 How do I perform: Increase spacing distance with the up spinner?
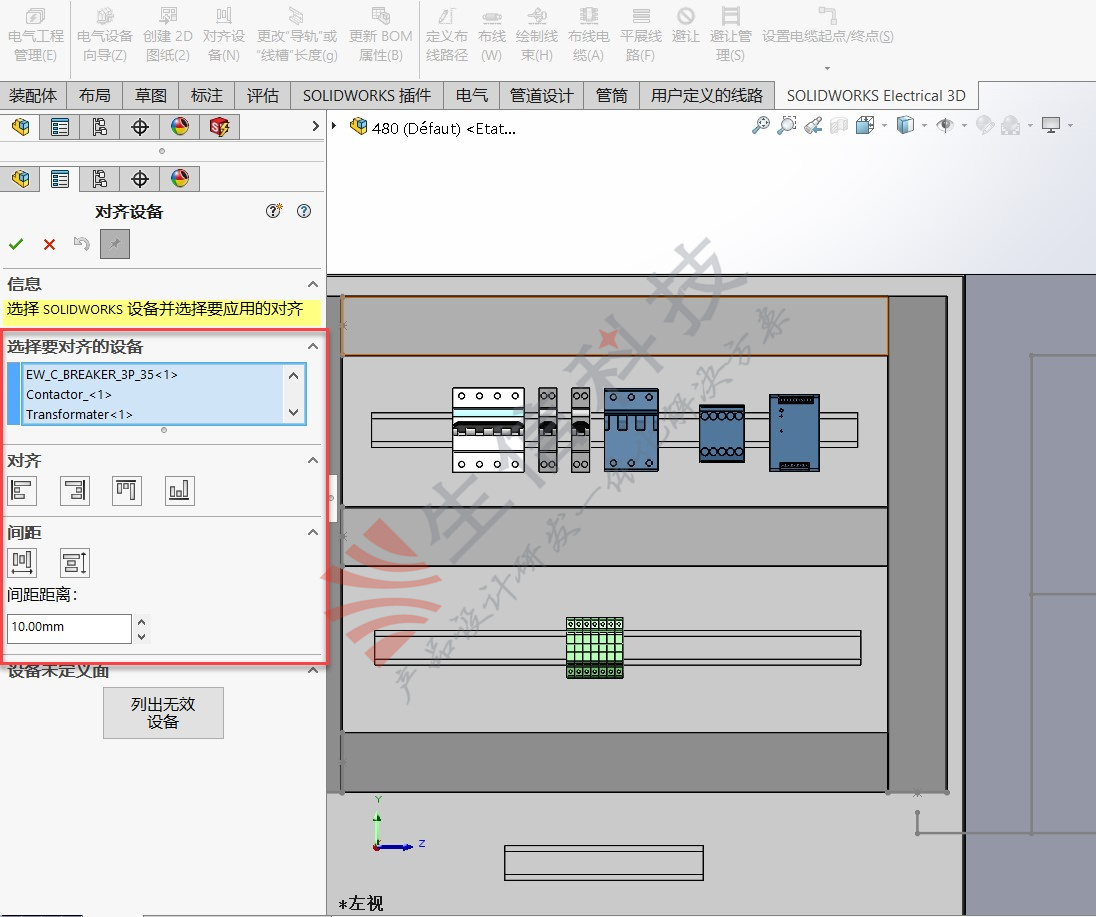click(142, 621)
